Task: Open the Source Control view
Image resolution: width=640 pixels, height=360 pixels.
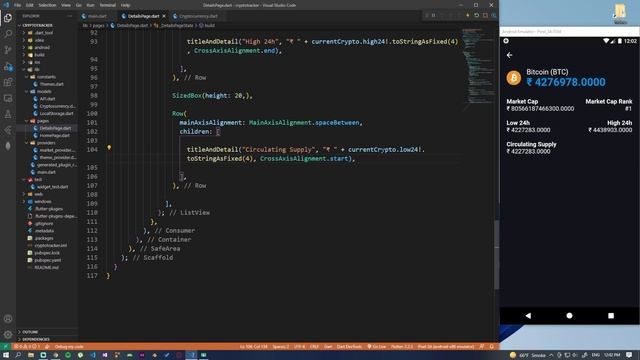Action: point(8,50)
